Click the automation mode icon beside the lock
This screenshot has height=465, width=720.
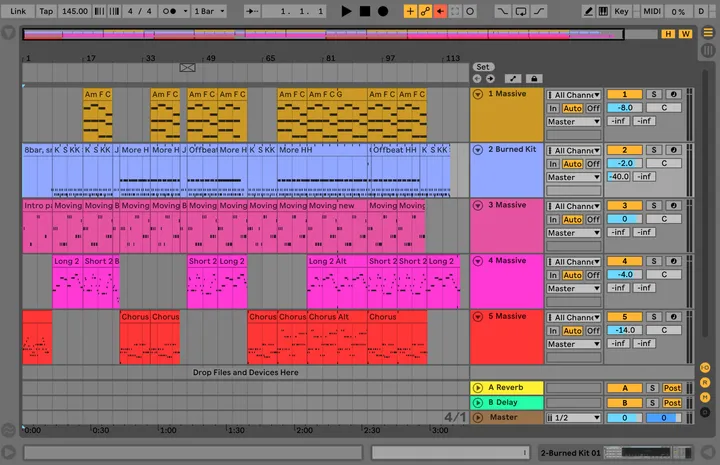[513, 78]
